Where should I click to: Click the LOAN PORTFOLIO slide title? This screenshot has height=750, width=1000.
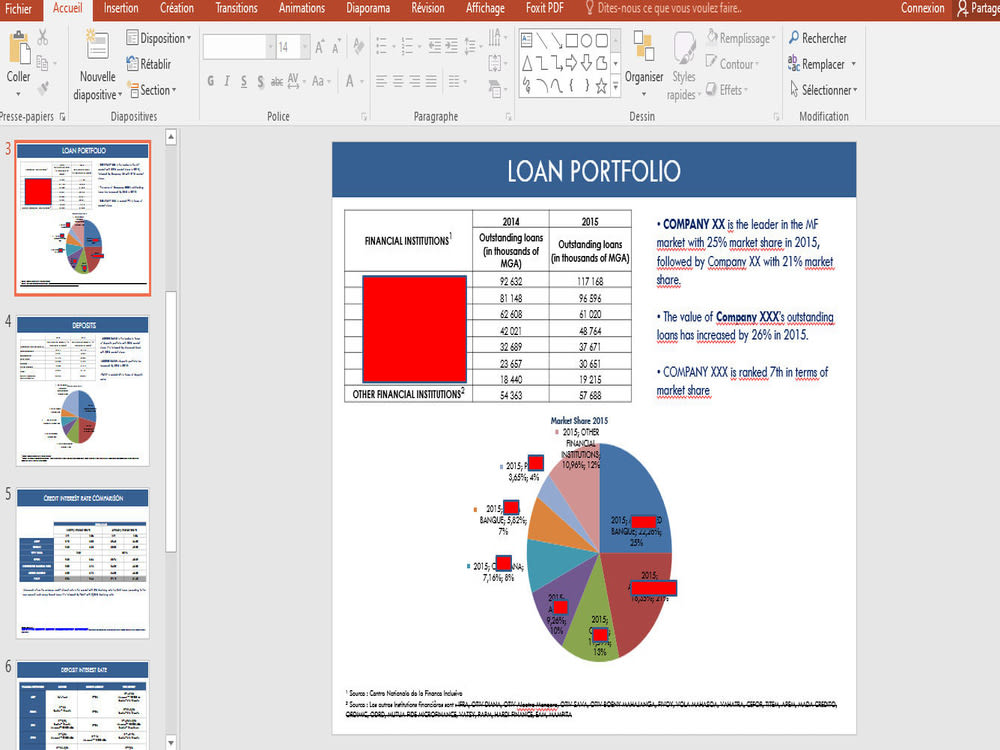(594, 171)
